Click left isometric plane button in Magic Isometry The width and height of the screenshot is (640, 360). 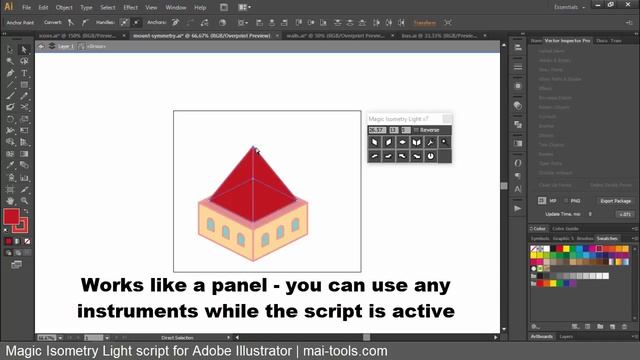click(x=374, y=142)
